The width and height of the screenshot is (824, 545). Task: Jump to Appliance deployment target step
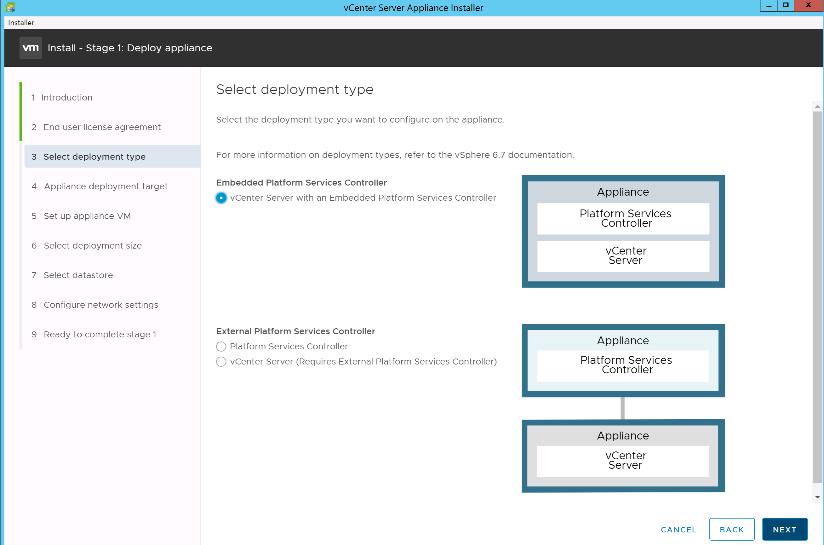tap(104, 186)
